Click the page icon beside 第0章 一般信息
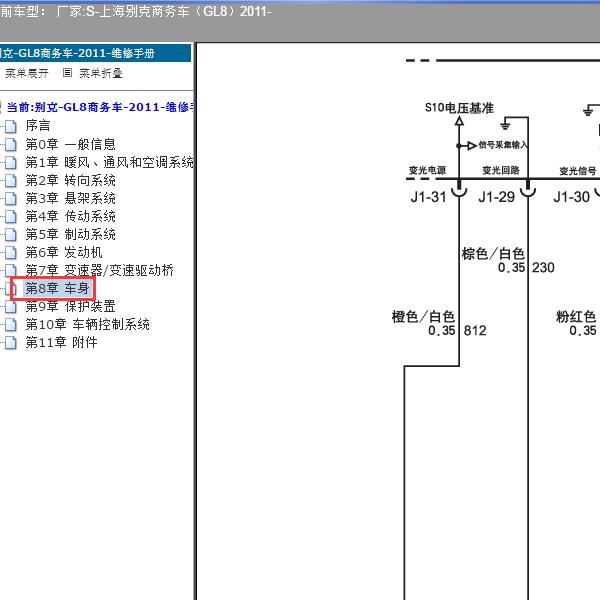 coord(11,145)
